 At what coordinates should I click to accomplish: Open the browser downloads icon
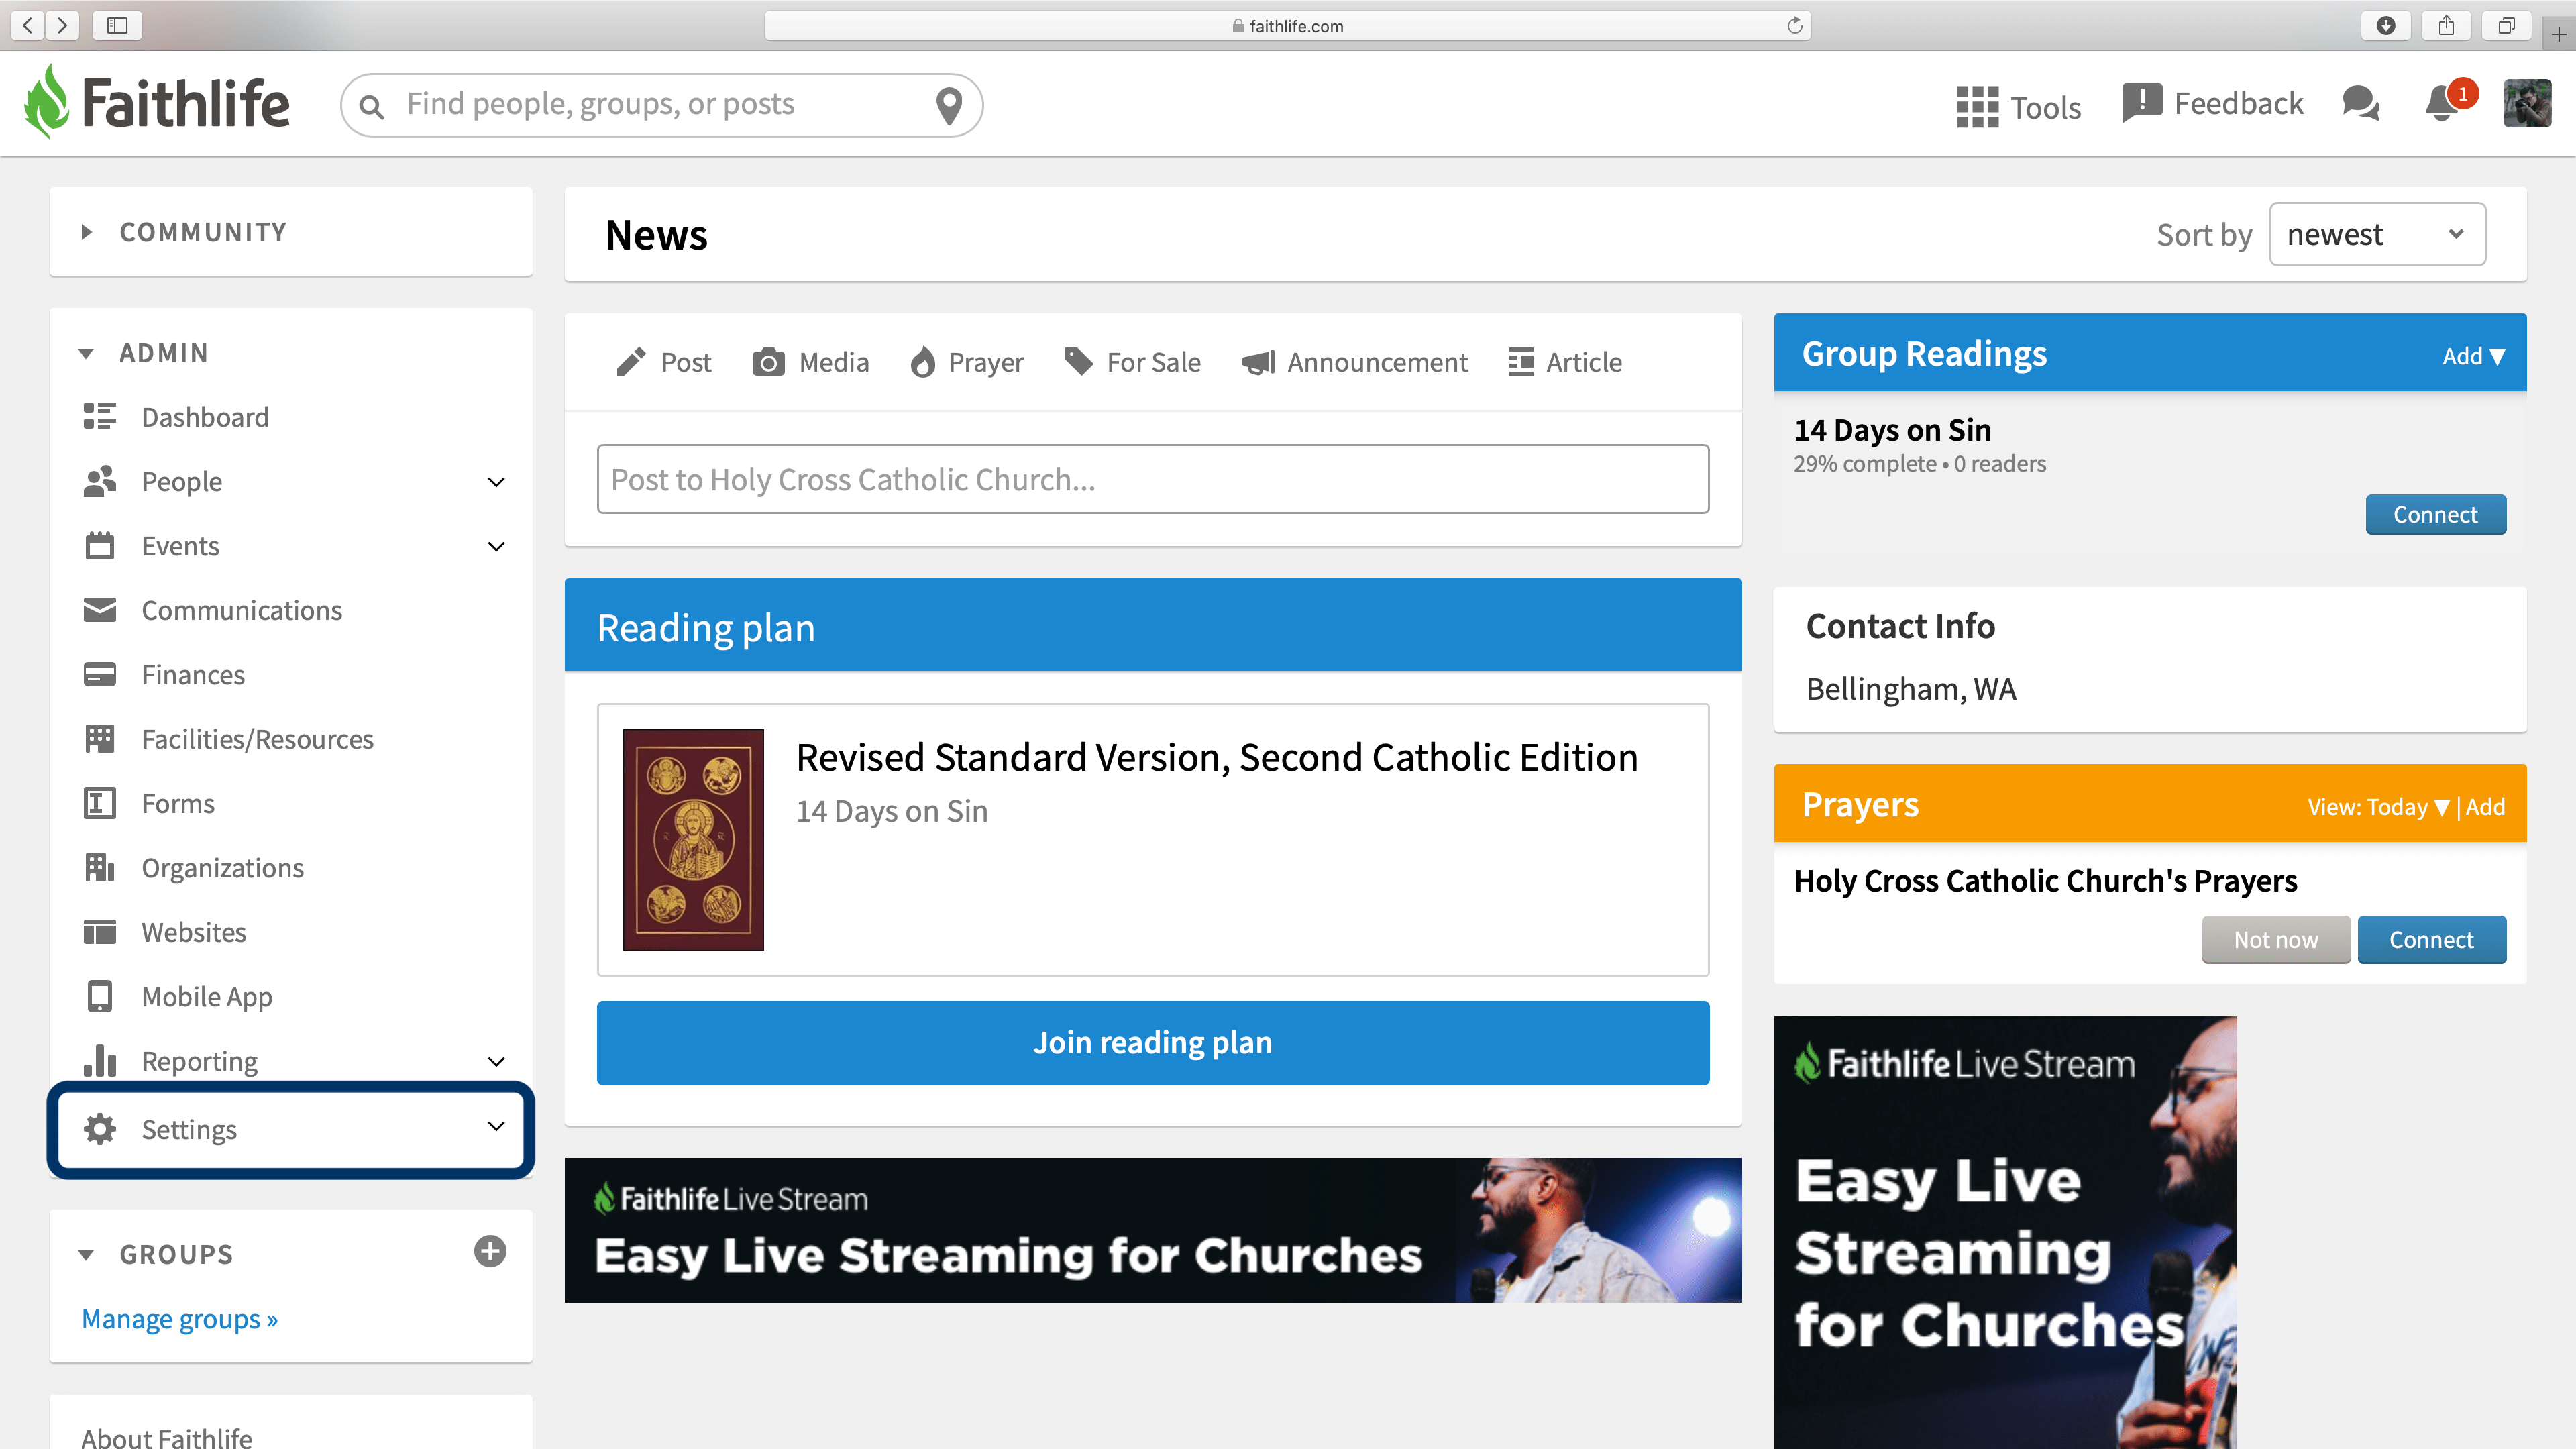click(2385, 25)
